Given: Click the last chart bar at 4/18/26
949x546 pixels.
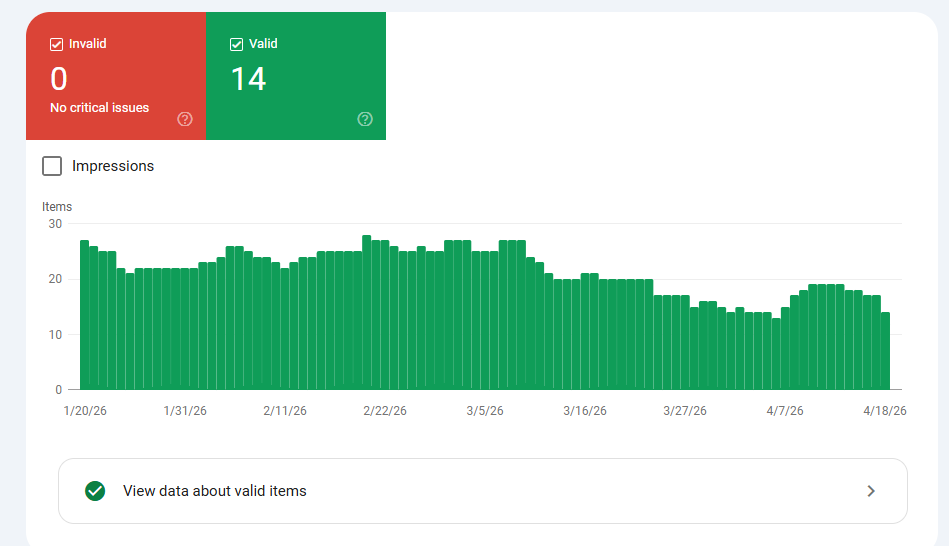Looking at the screenshot, I should point(885,351).
